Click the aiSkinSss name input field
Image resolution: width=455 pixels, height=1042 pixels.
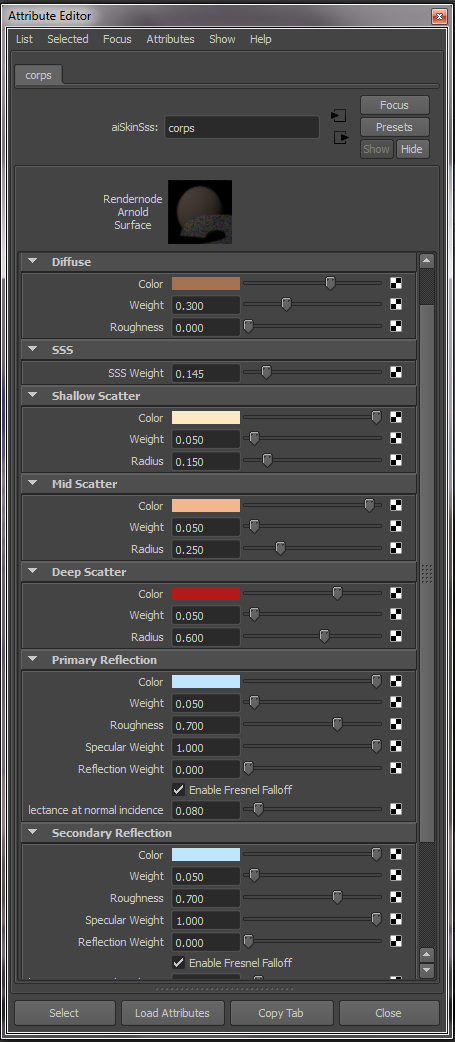242,128
